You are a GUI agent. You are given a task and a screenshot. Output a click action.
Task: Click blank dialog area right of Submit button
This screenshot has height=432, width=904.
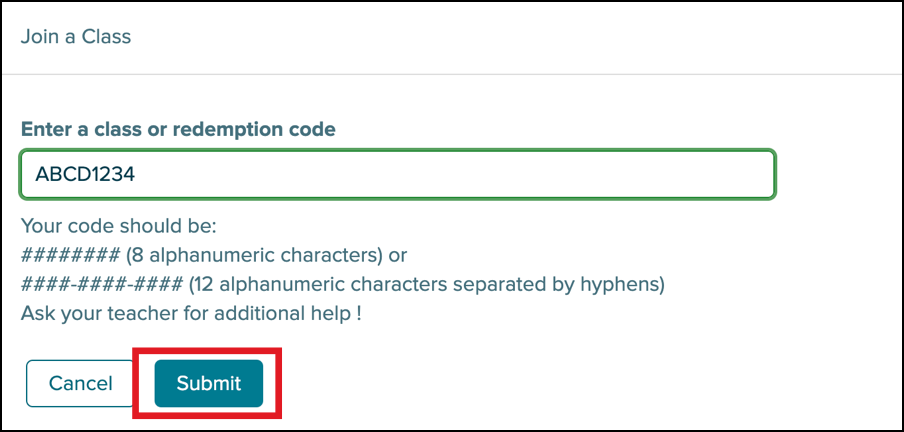(550, 383)
